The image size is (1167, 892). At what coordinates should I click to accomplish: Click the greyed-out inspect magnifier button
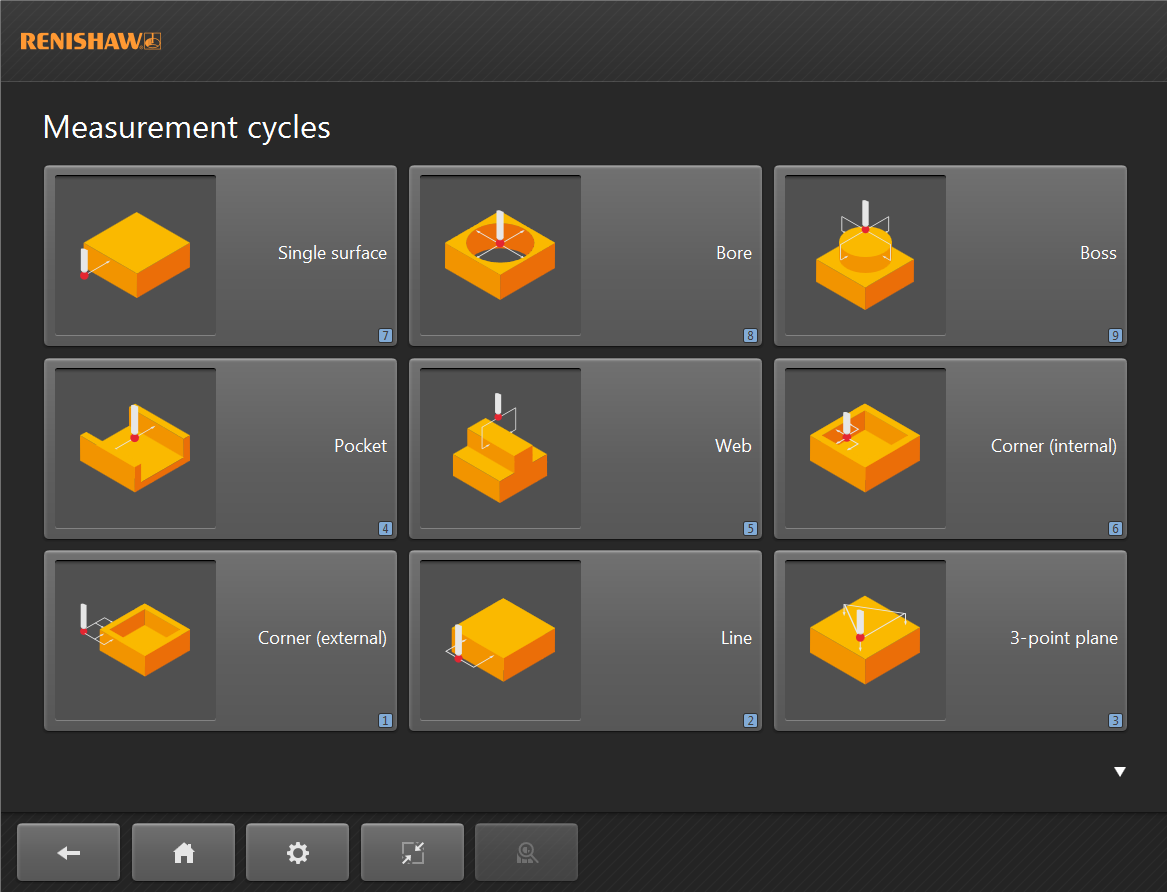526,853
